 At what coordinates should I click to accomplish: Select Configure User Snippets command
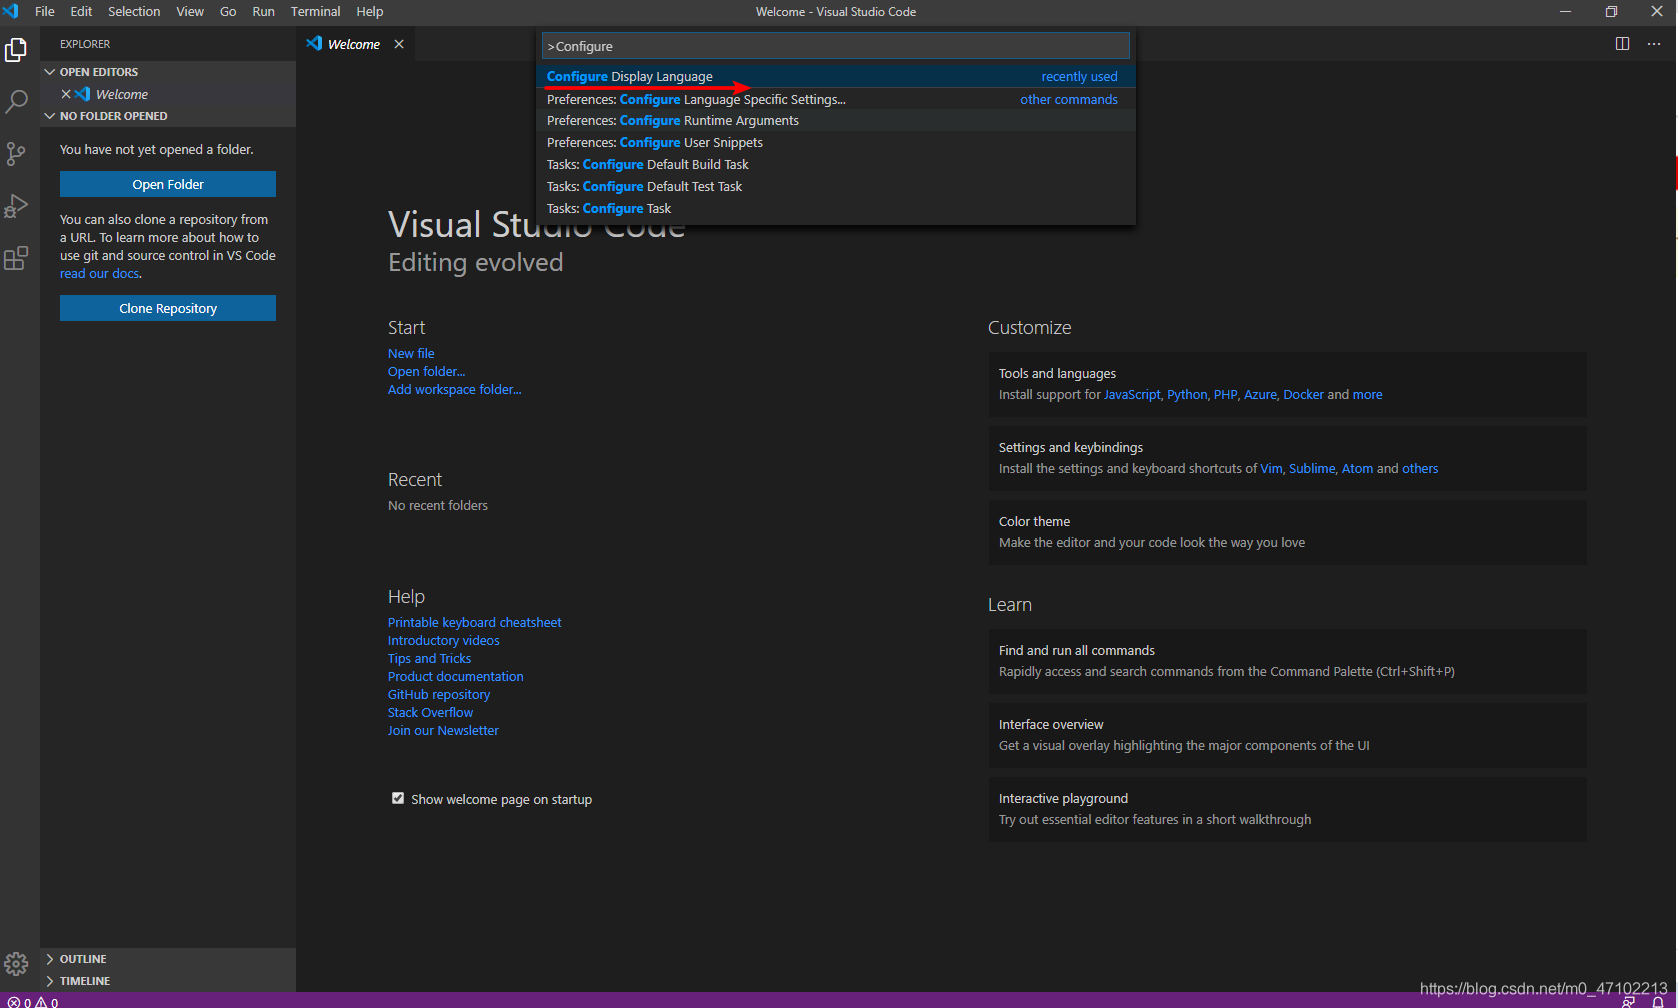tap(836, 142)
